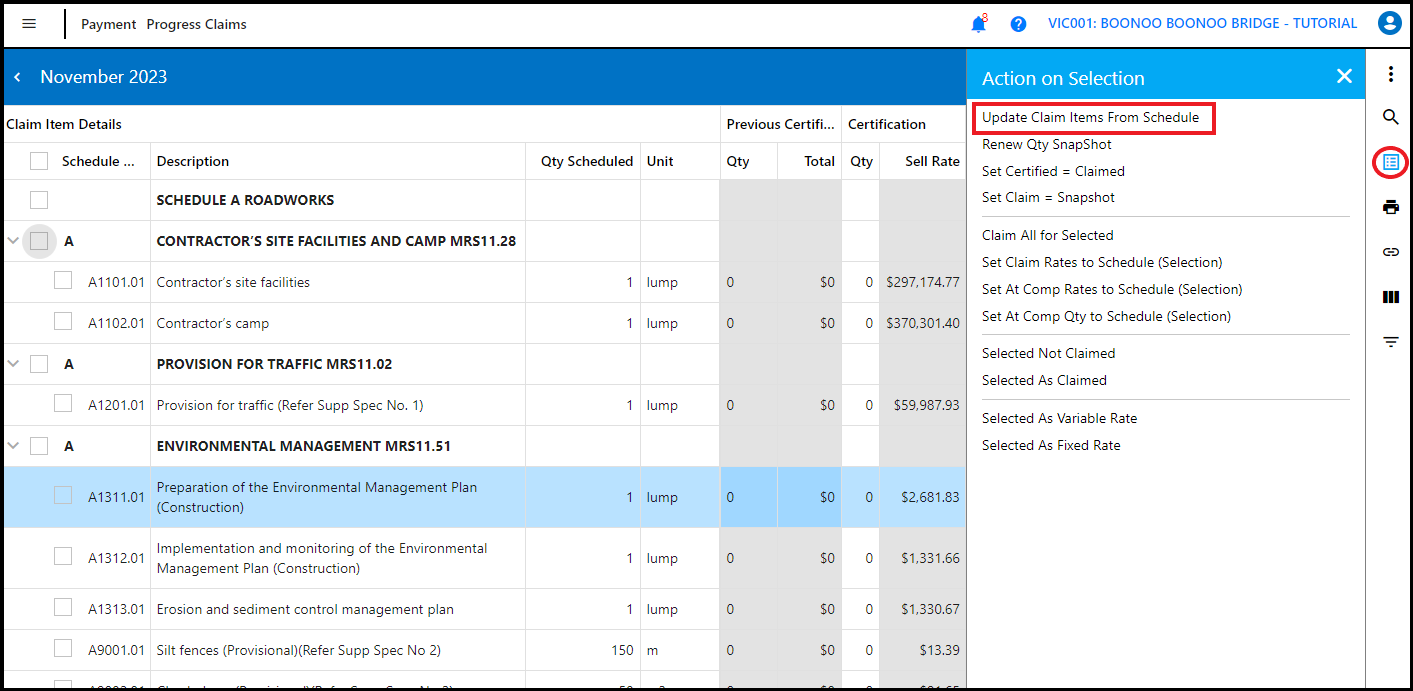1413x691 pixels.
Task: Select Set At Comp Rates to Schedule (Selection)
Action: coord(1112,289)
